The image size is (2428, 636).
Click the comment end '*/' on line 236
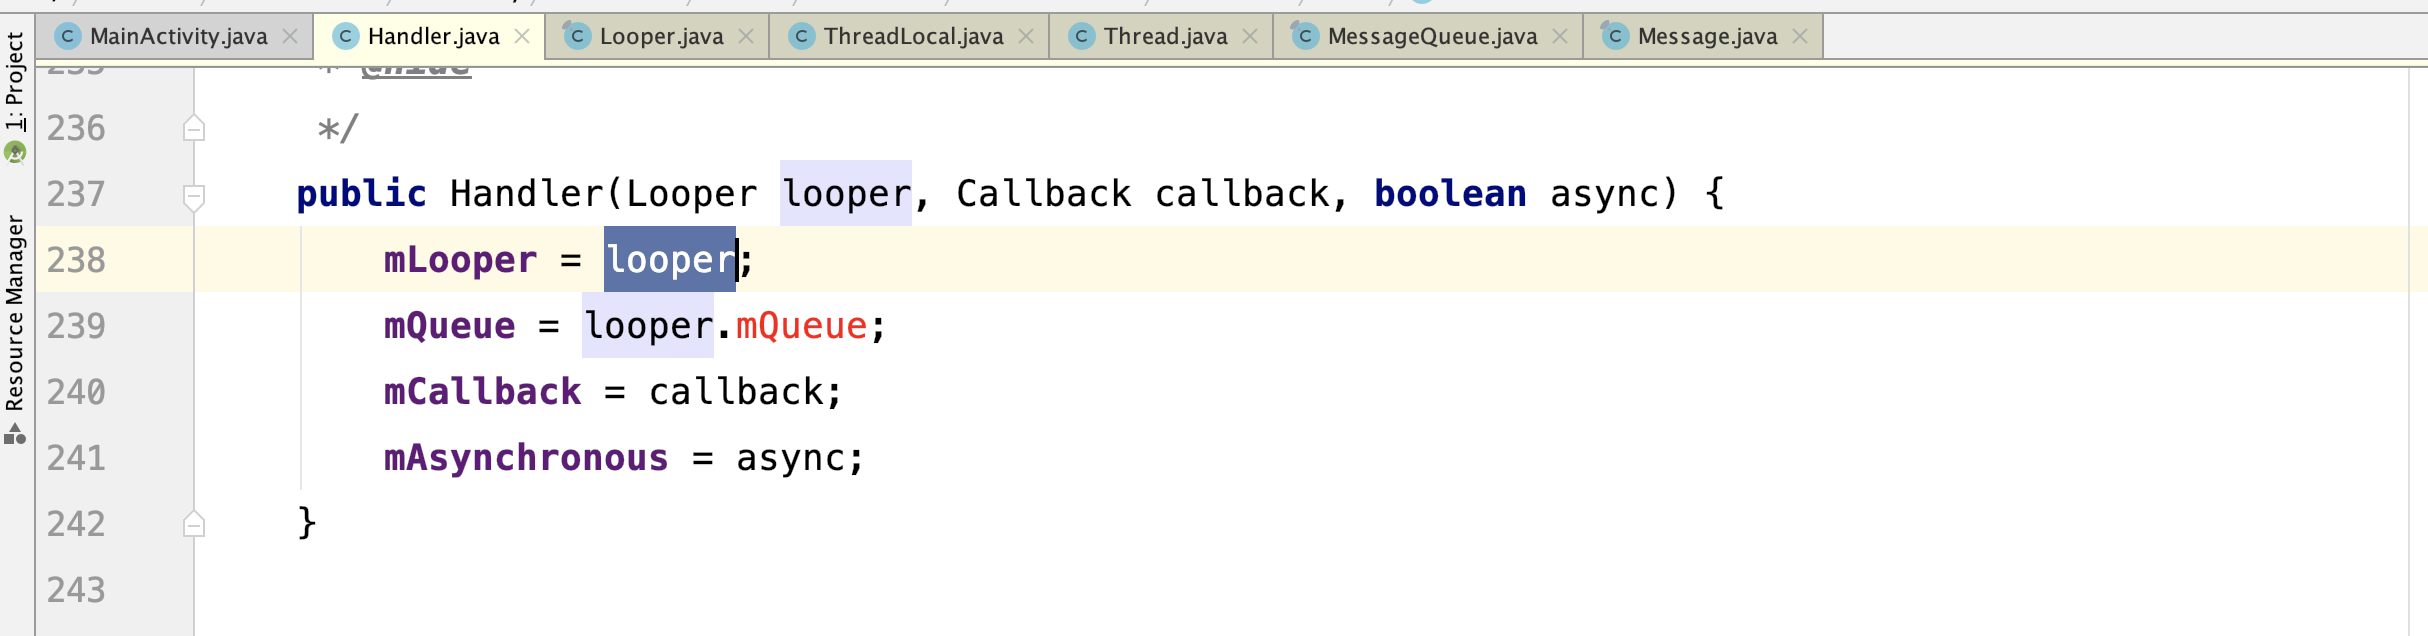pyautogui.click(x=337, y=129)
